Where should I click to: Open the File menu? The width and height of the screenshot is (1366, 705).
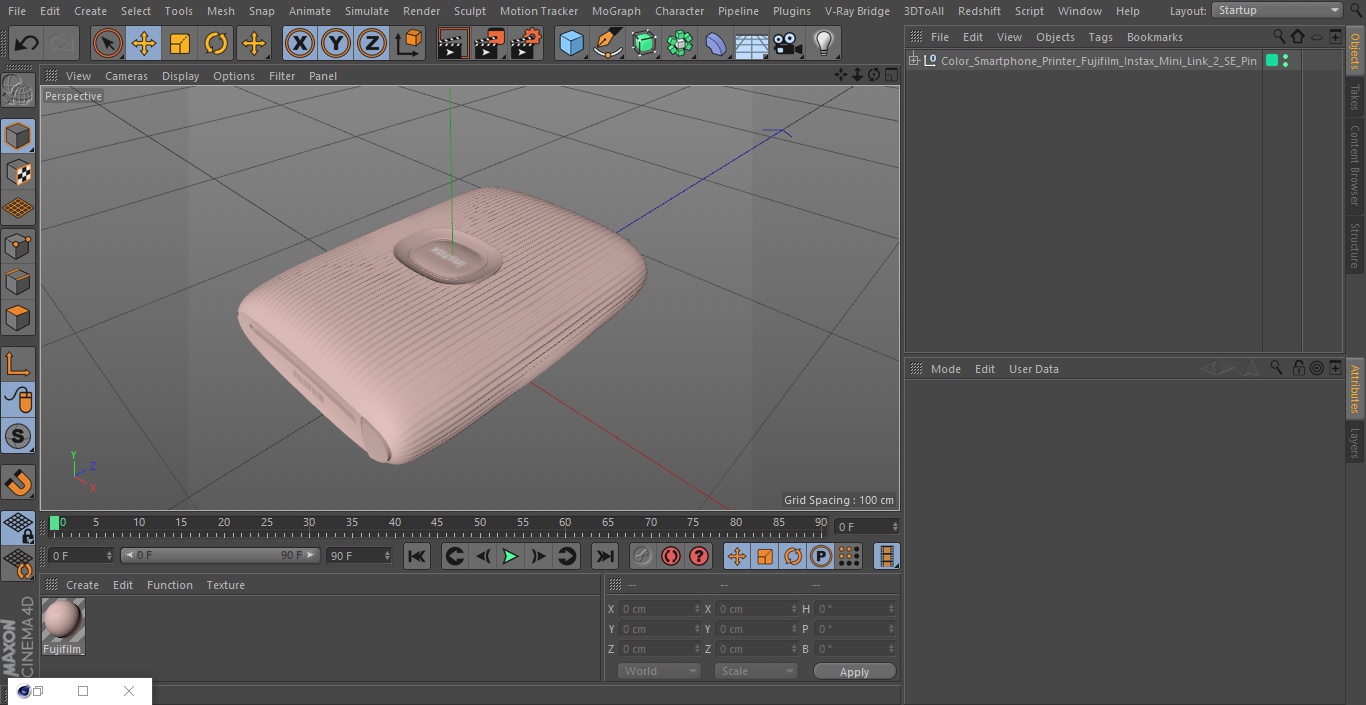(x=17, y=11)
